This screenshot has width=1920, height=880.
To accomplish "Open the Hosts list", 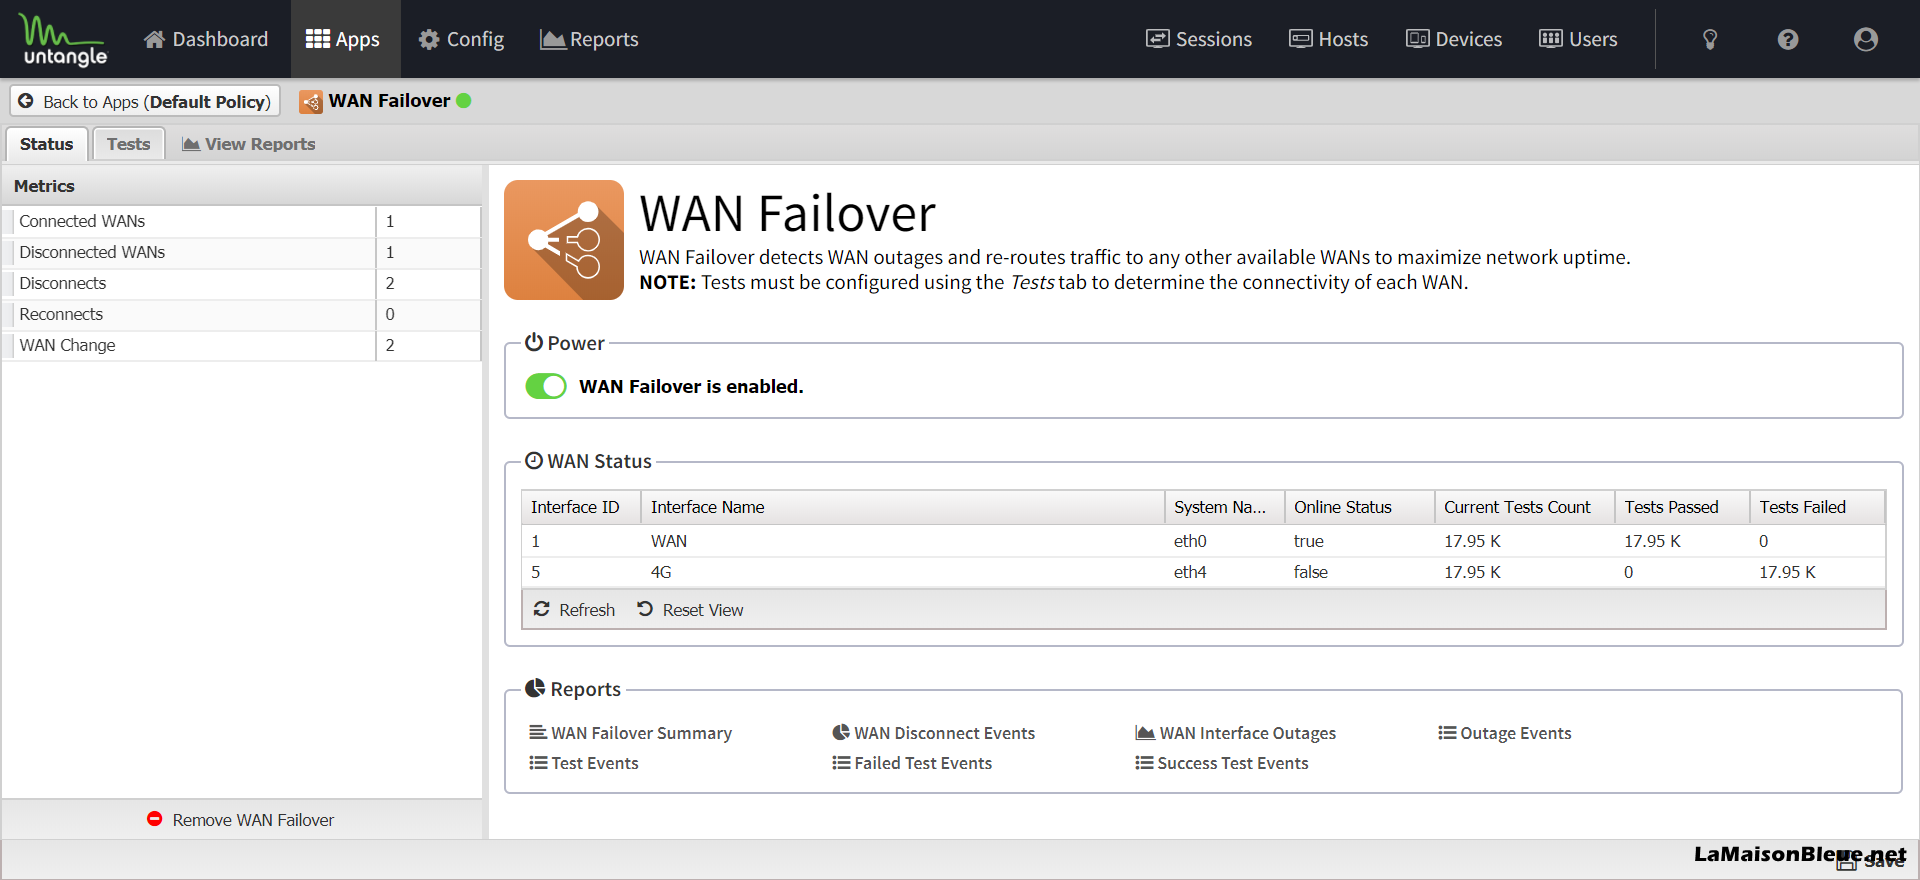I will pos(1328,39).
